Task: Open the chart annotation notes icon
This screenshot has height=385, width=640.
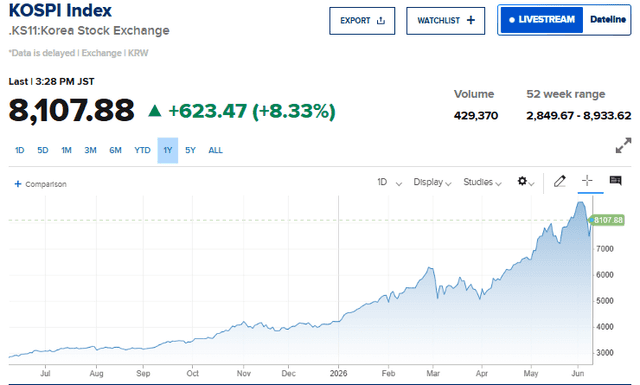Action: [x=615, y=180]
